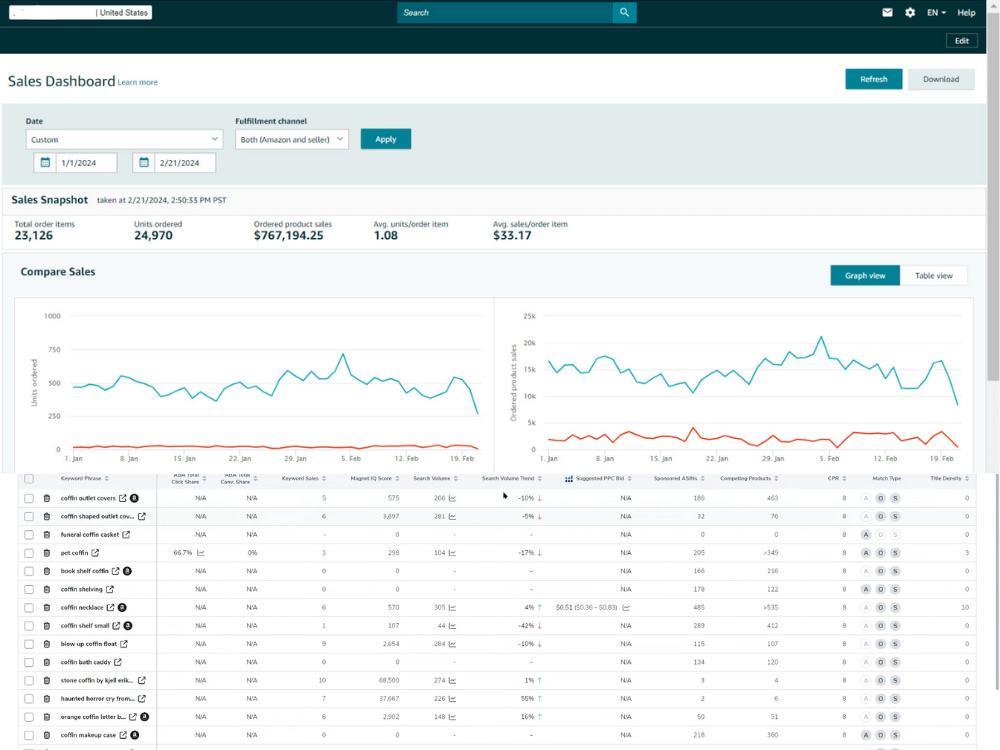Open the Date range dropdown showing Custom
This screenshot has width=1000, height=750.
pyautogui.click(x=124, y=139)
